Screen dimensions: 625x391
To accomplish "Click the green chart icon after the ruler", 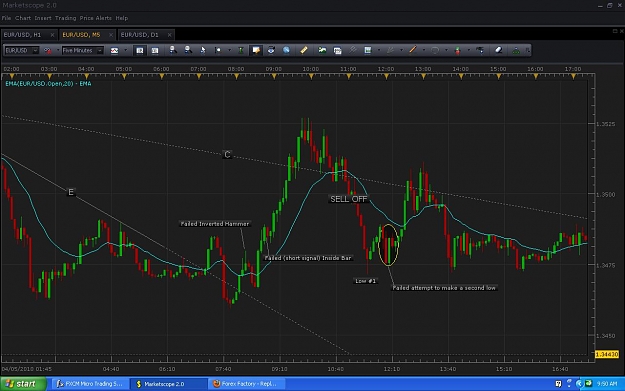I will click(x=322, y=50).
